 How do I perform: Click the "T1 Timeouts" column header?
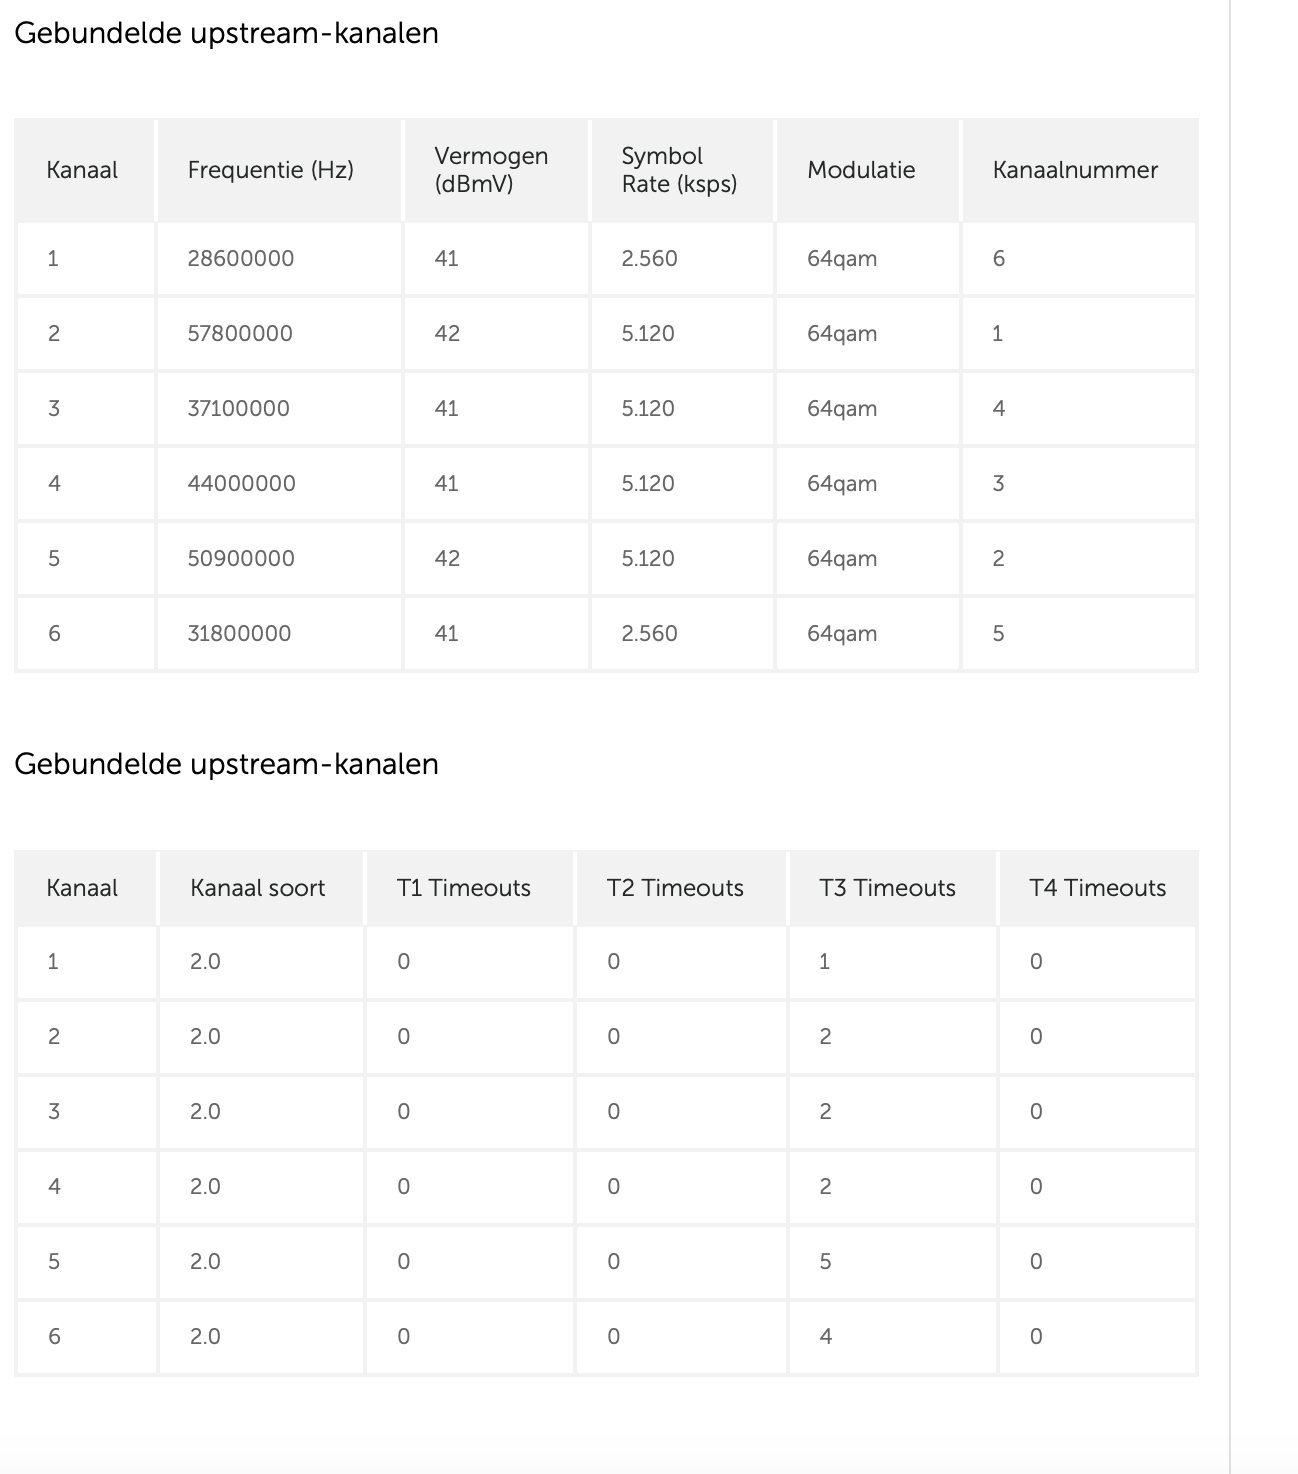(464, 888)
